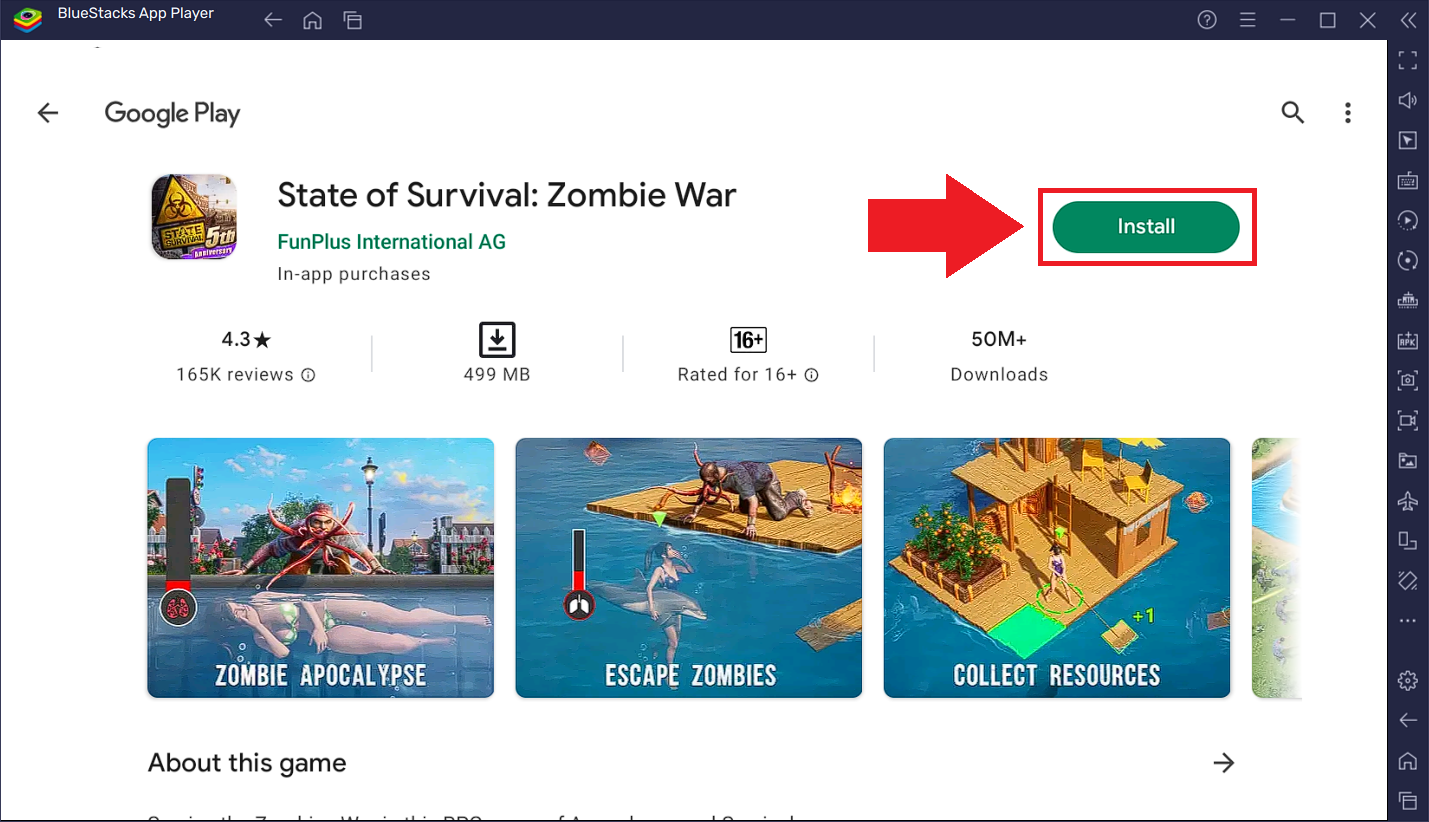Show more sidebar tools via three dots
Screen dimensions: 1429x822
point(1408,620)
